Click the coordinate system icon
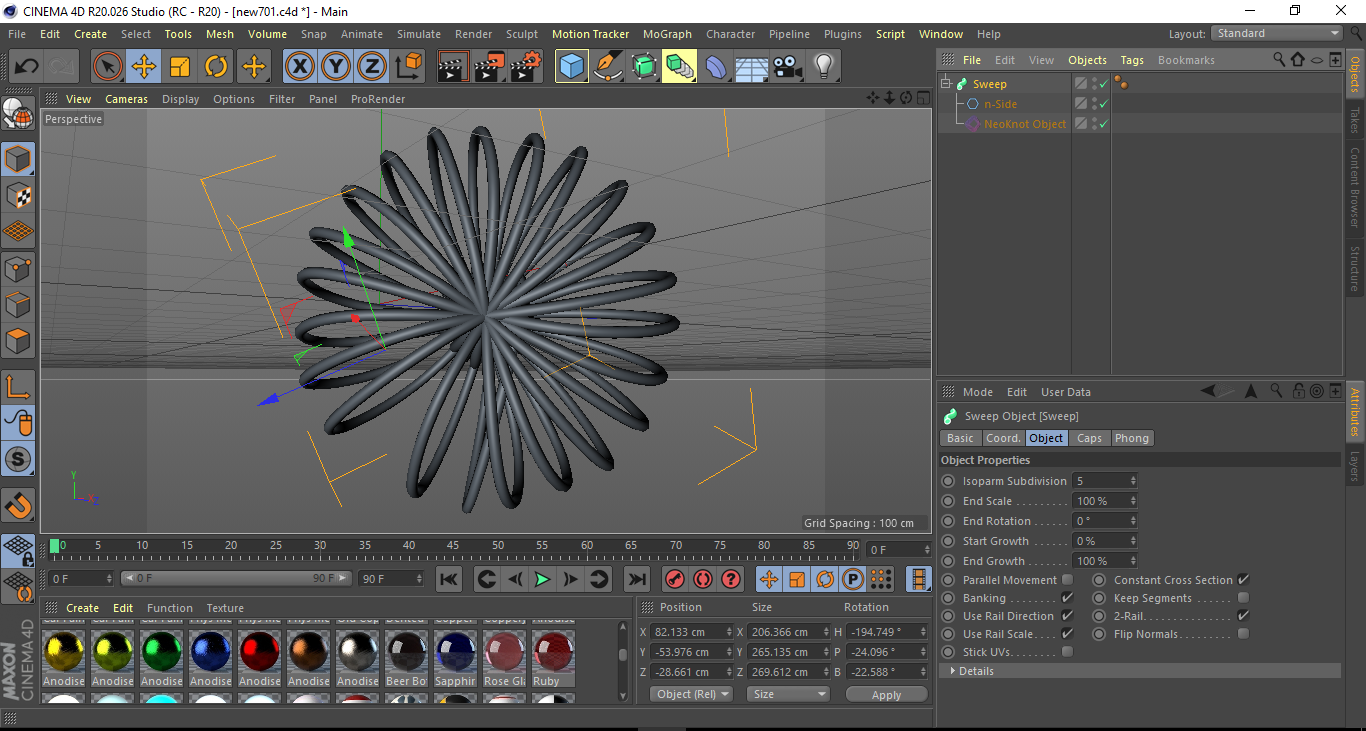 point(408,67)
